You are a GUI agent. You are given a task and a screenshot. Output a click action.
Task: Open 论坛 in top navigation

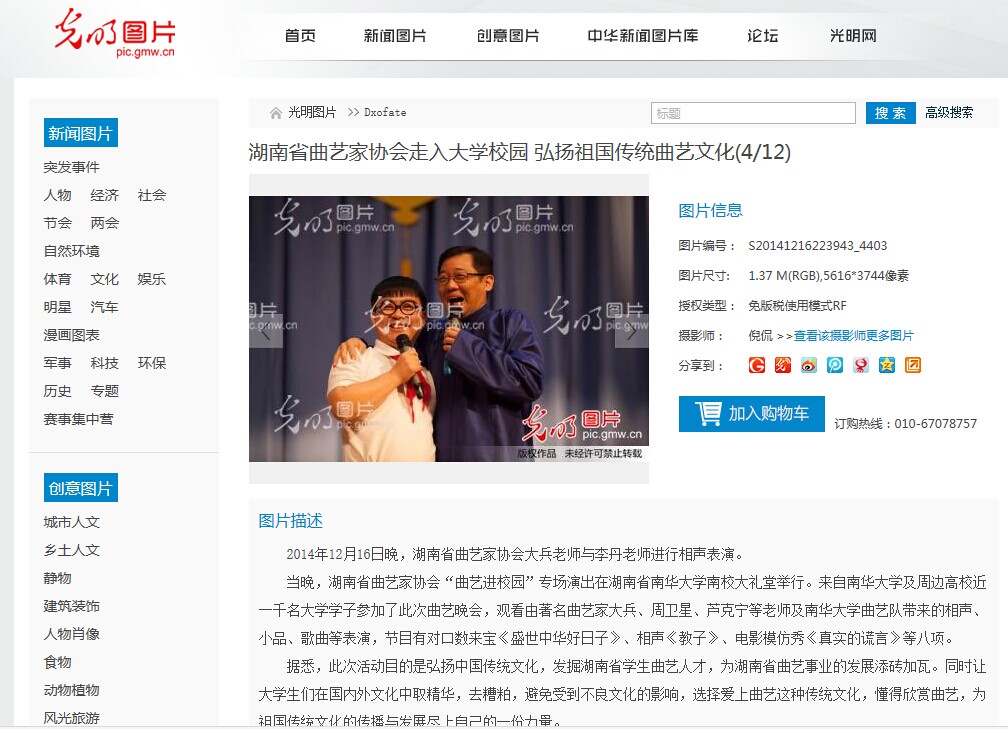pyautogui.click(x=762, y=35)
